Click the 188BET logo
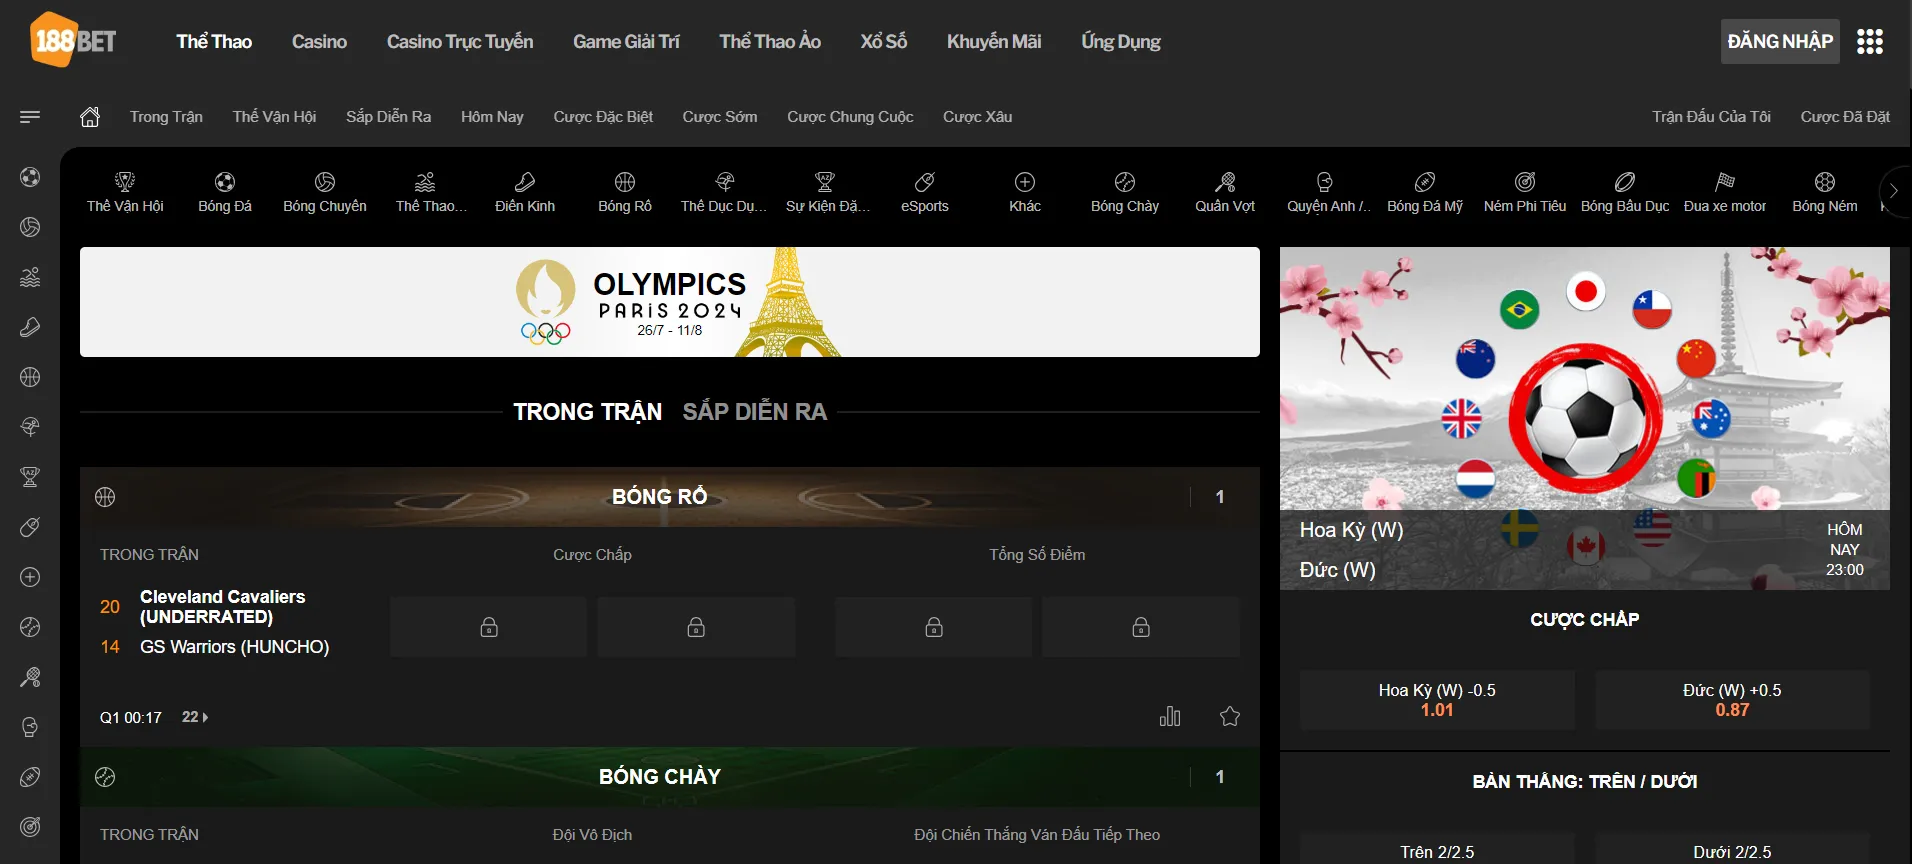The height and width of the screenshot is (864, 1912). [73, 41]
